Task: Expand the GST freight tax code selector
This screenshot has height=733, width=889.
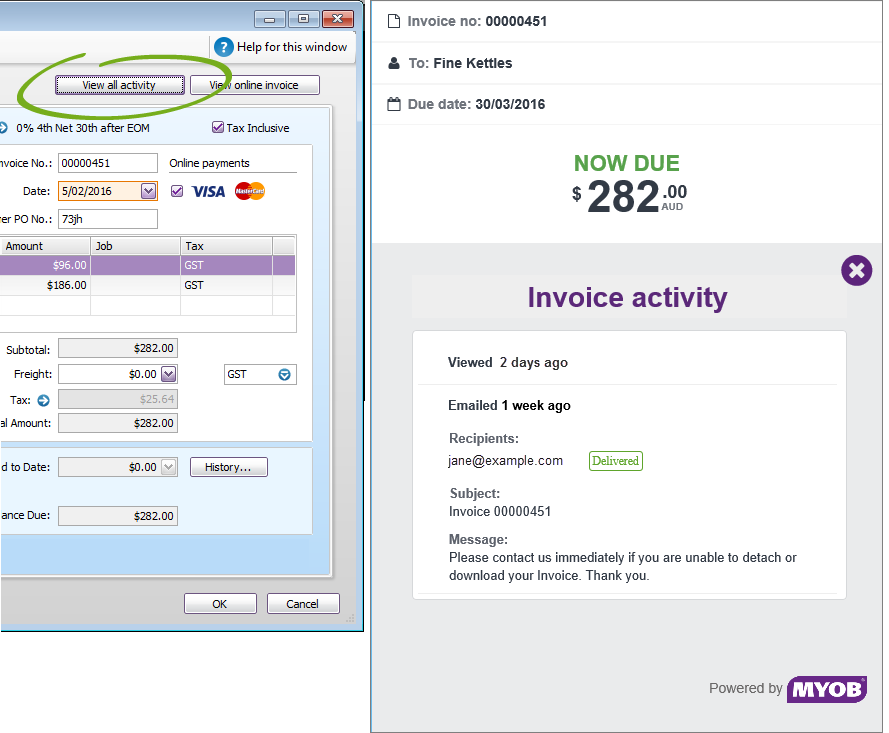Action: pos(285,374)
